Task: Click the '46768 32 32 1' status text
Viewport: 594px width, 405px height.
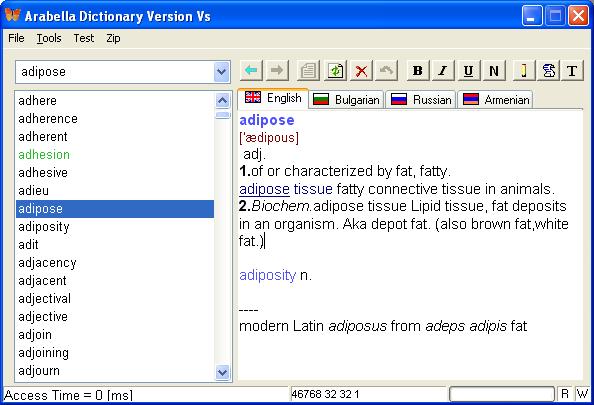Action: tap(325, 394)
